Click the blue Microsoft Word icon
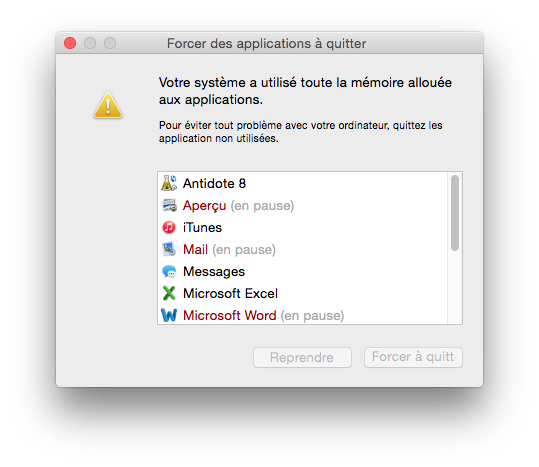539x467 pixels. 169,315
